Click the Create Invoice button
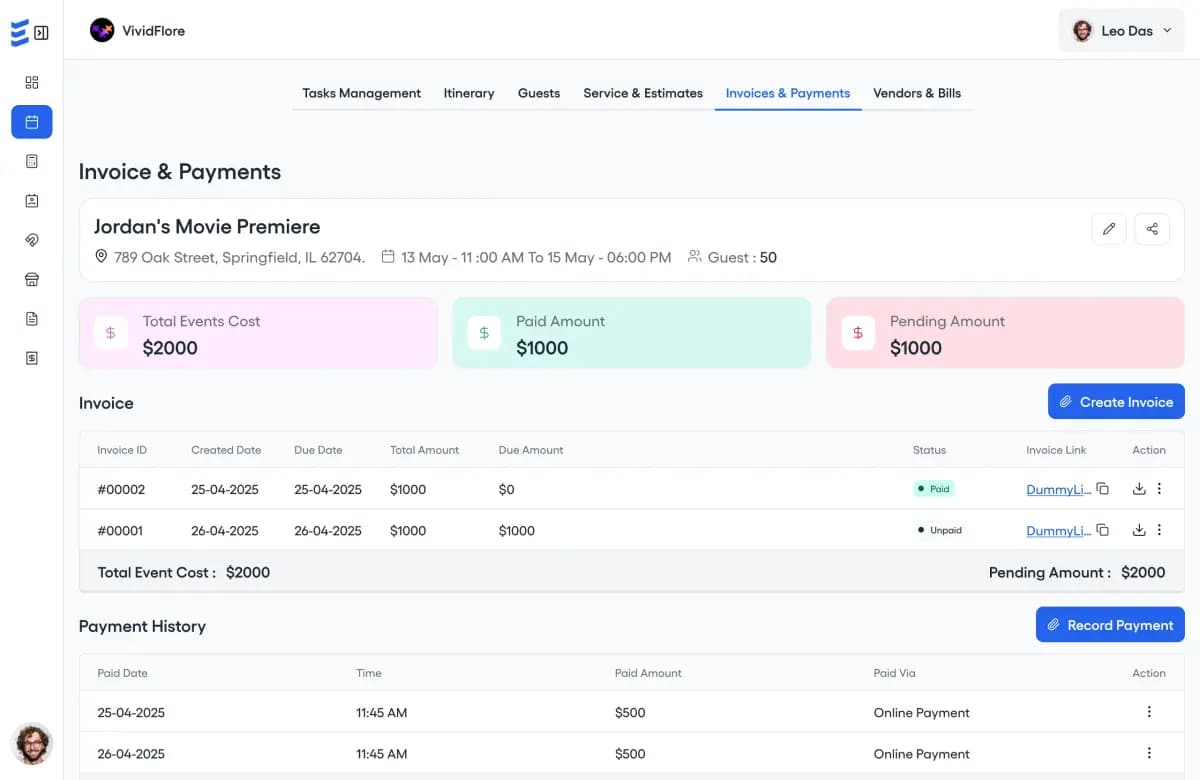1200x780 pixels. [1116, 401]
